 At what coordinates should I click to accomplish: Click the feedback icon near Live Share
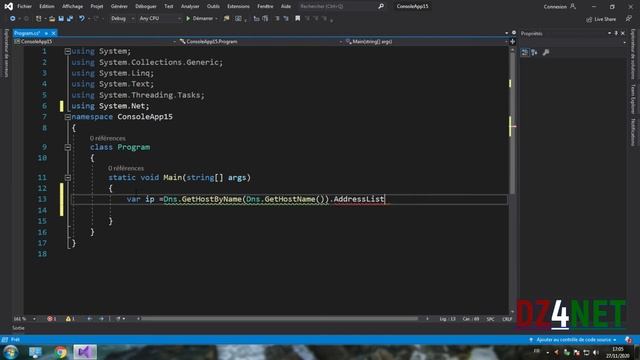pos(628,19)
